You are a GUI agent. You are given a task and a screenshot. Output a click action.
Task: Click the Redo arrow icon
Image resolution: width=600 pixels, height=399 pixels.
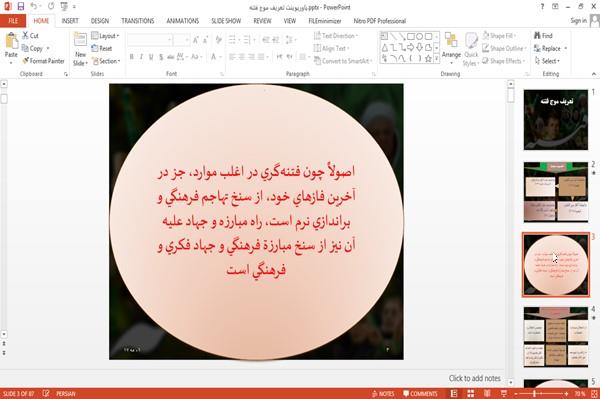(51, 7)
